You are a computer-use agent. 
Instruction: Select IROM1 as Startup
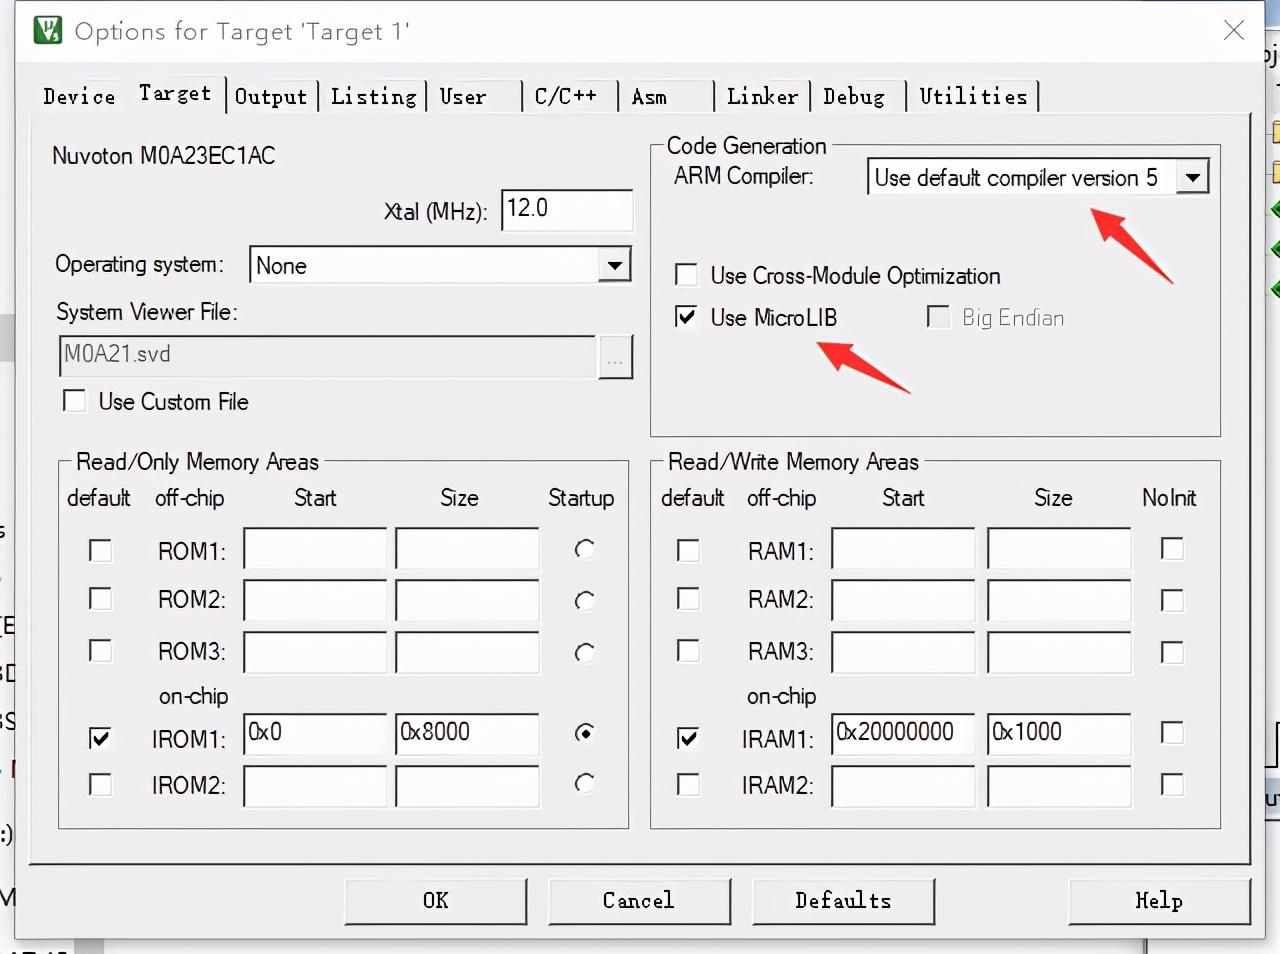[x=585, y=733]
